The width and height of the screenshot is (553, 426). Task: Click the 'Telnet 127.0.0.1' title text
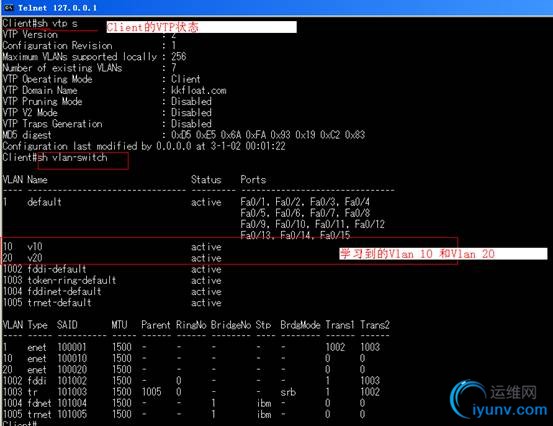(57, 8)
